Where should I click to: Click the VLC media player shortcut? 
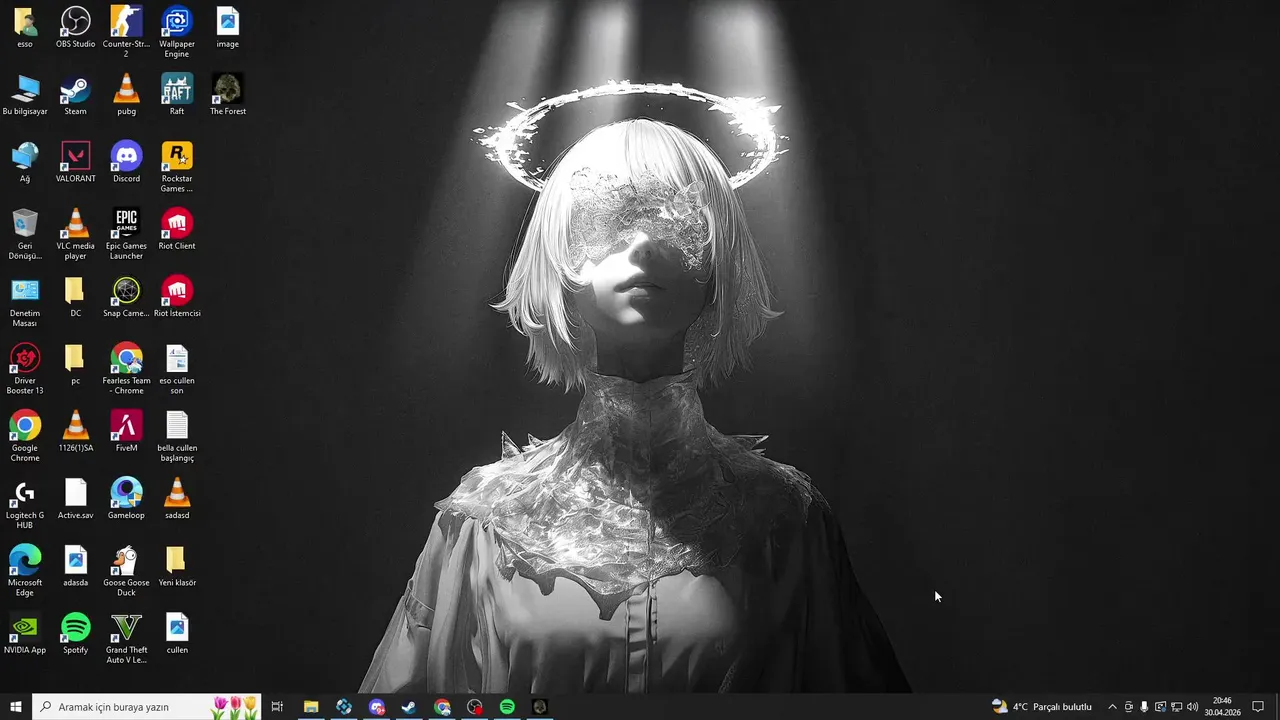click(76, 233)
